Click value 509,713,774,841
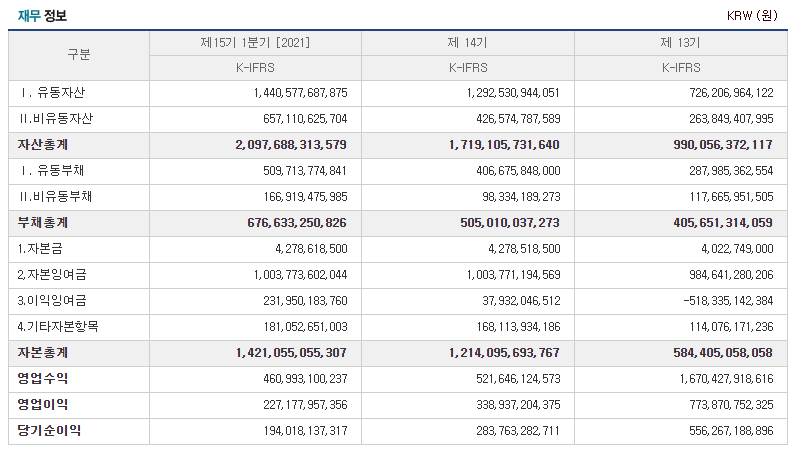The width and height of the screenshot is (792, 449). coord(305,171)
